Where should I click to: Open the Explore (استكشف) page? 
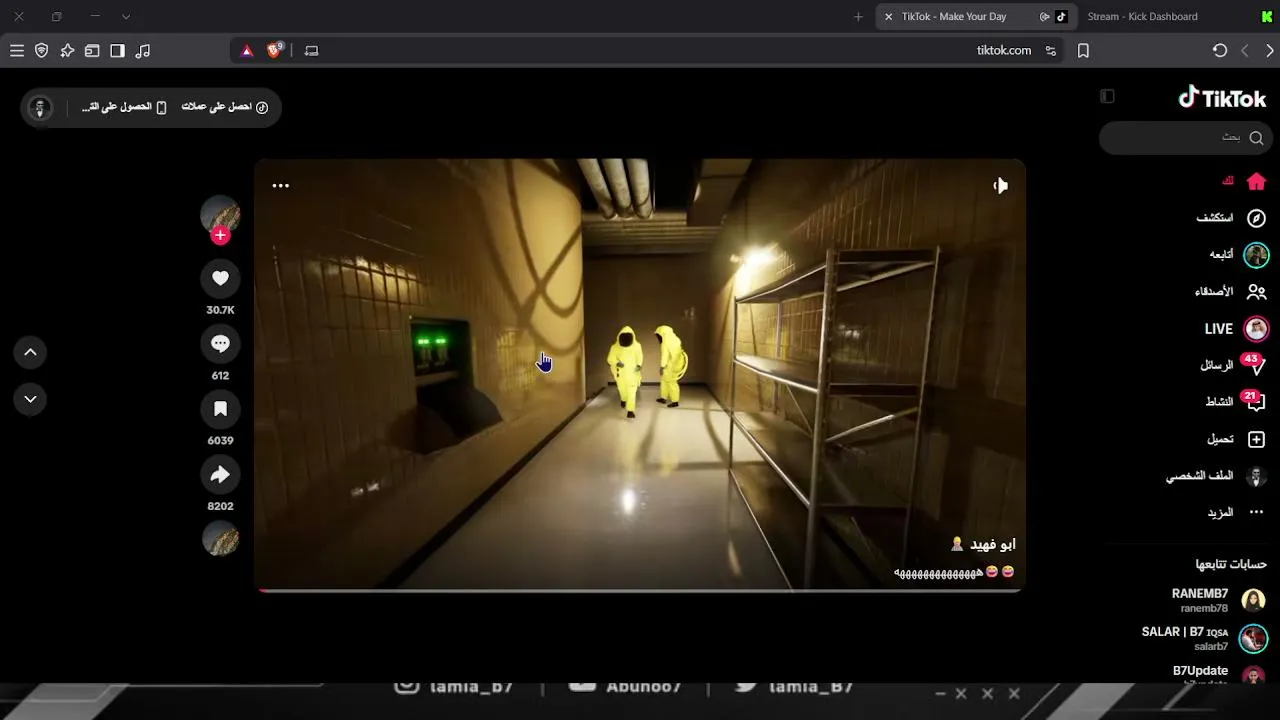[1231, 218]
